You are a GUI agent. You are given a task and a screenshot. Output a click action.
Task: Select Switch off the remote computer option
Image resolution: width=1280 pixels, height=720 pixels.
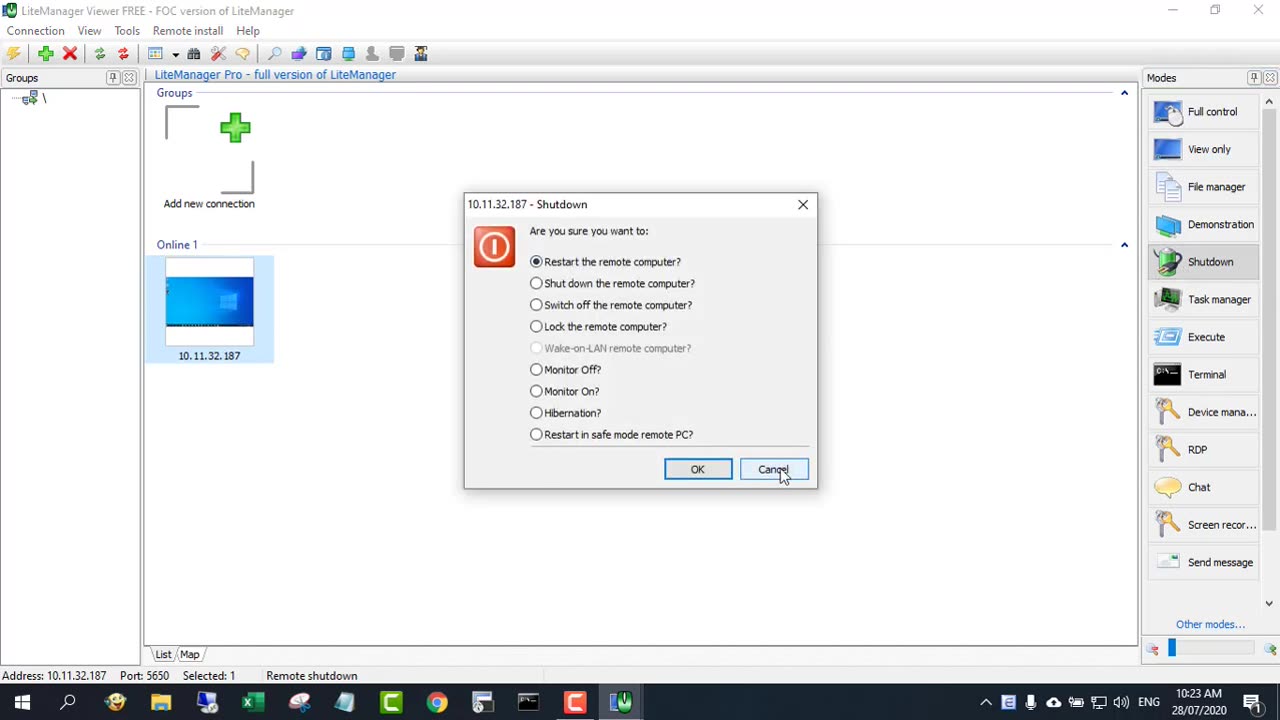coord(611,305)
